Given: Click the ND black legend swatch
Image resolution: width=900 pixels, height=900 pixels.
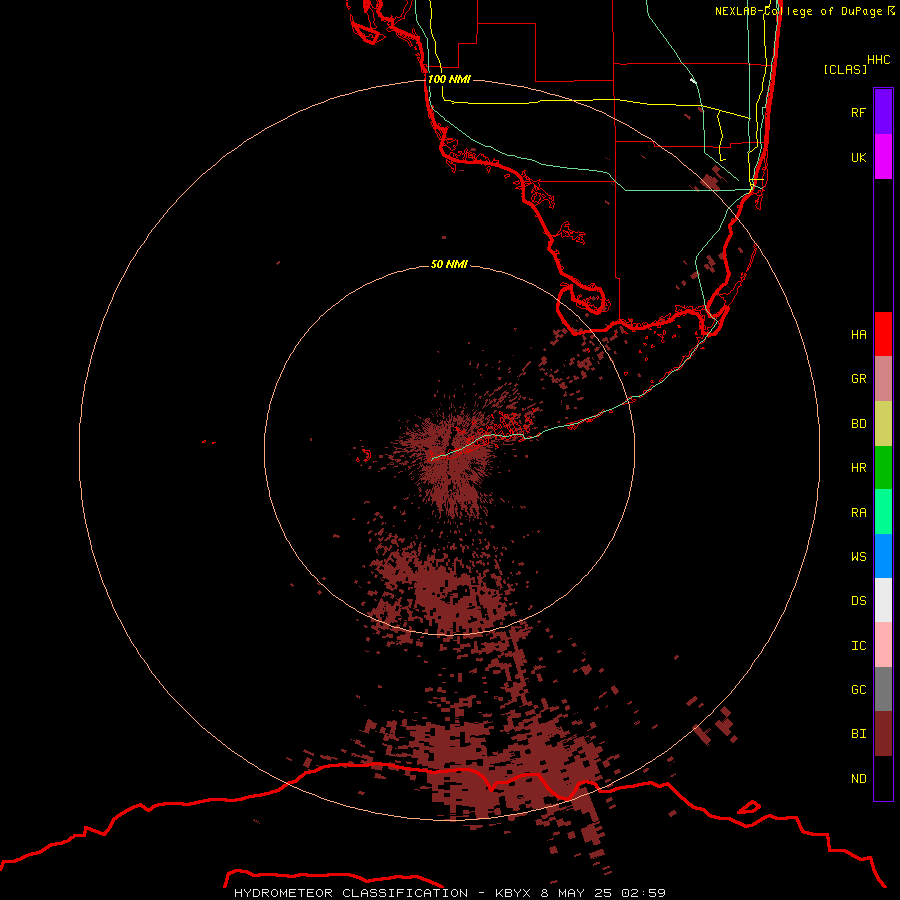Looking at the screenshot, I should (x=883, y=778).
